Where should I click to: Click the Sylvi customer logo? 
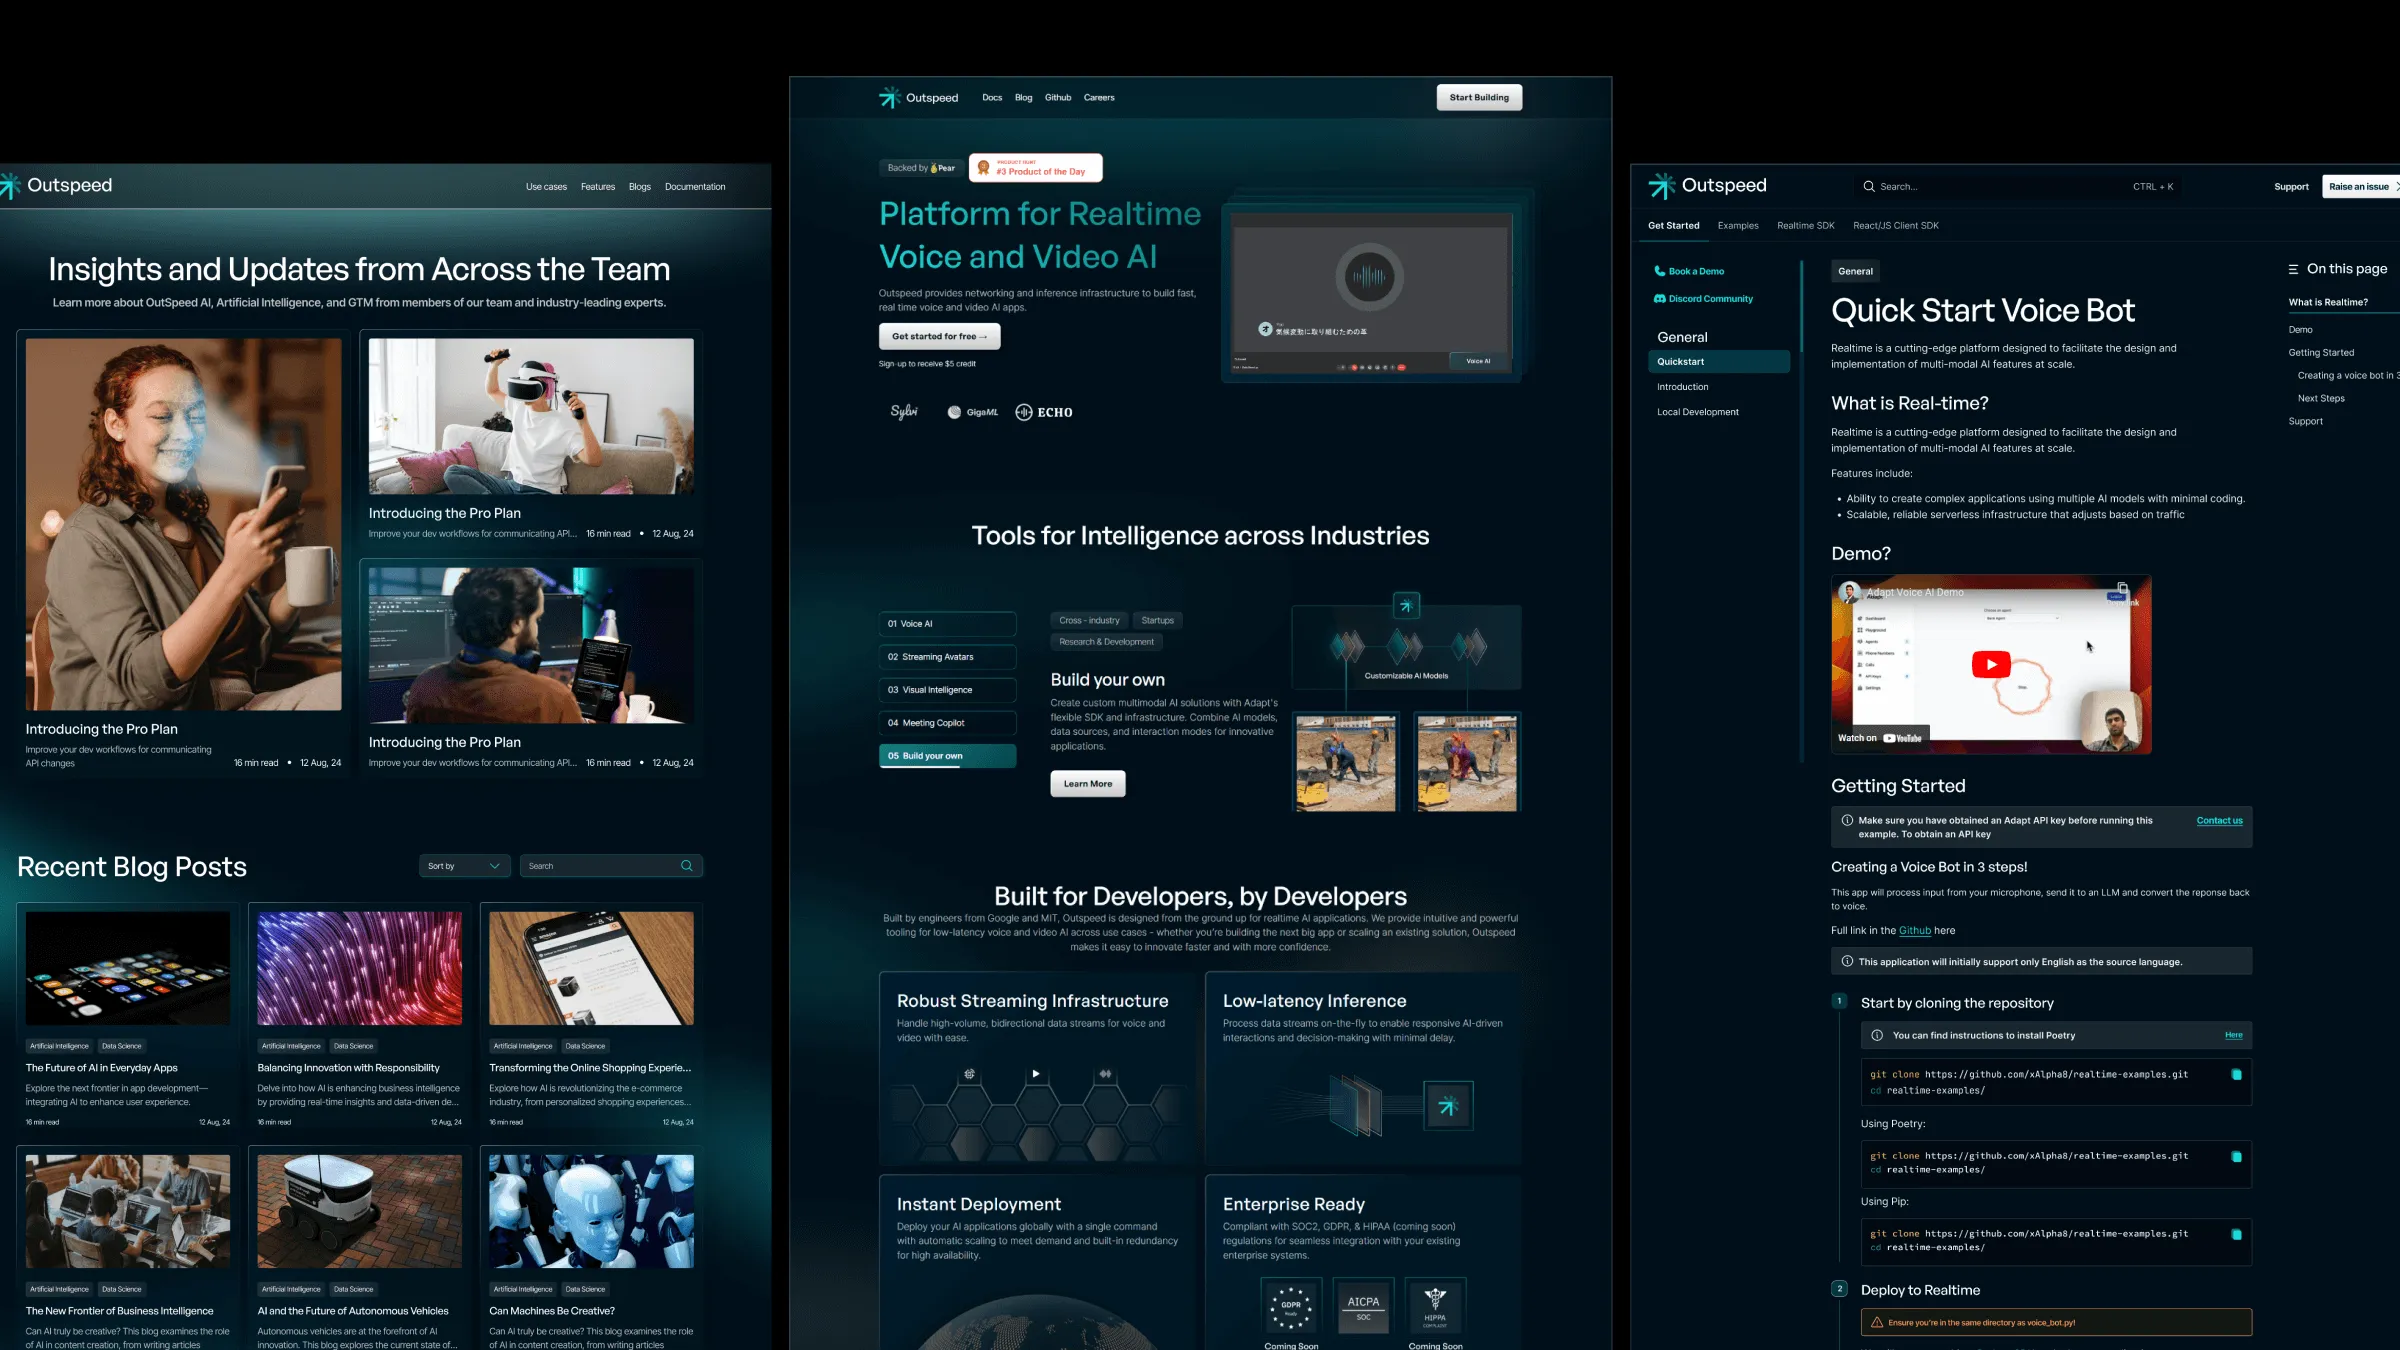point(904,412)
